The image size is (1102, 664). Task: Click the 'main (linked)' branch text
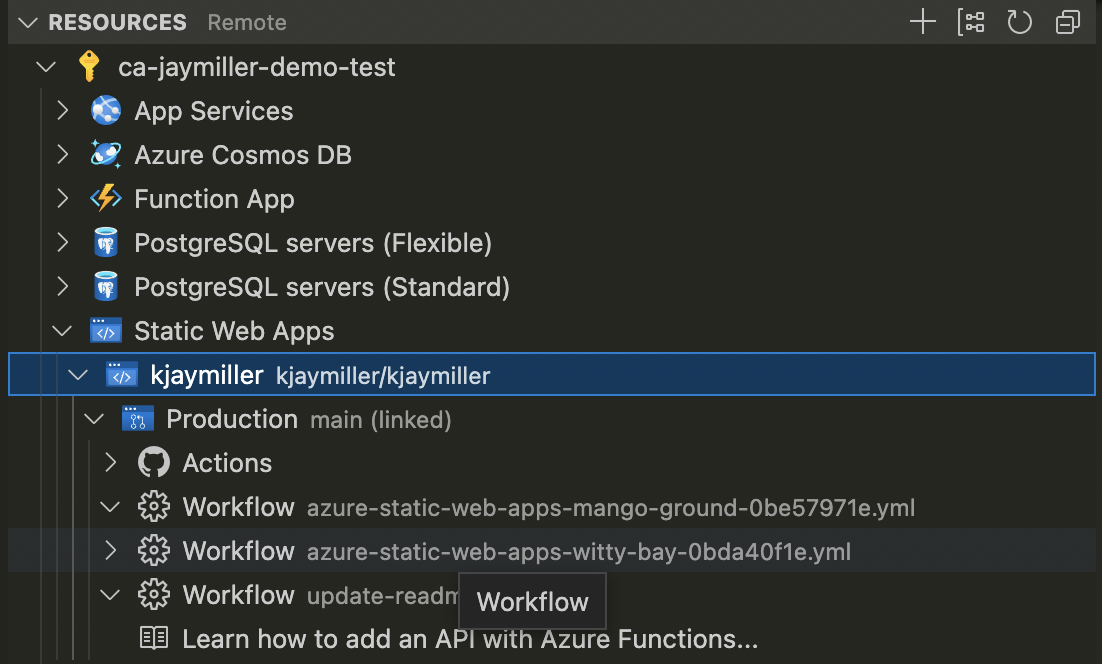(381, 420)
